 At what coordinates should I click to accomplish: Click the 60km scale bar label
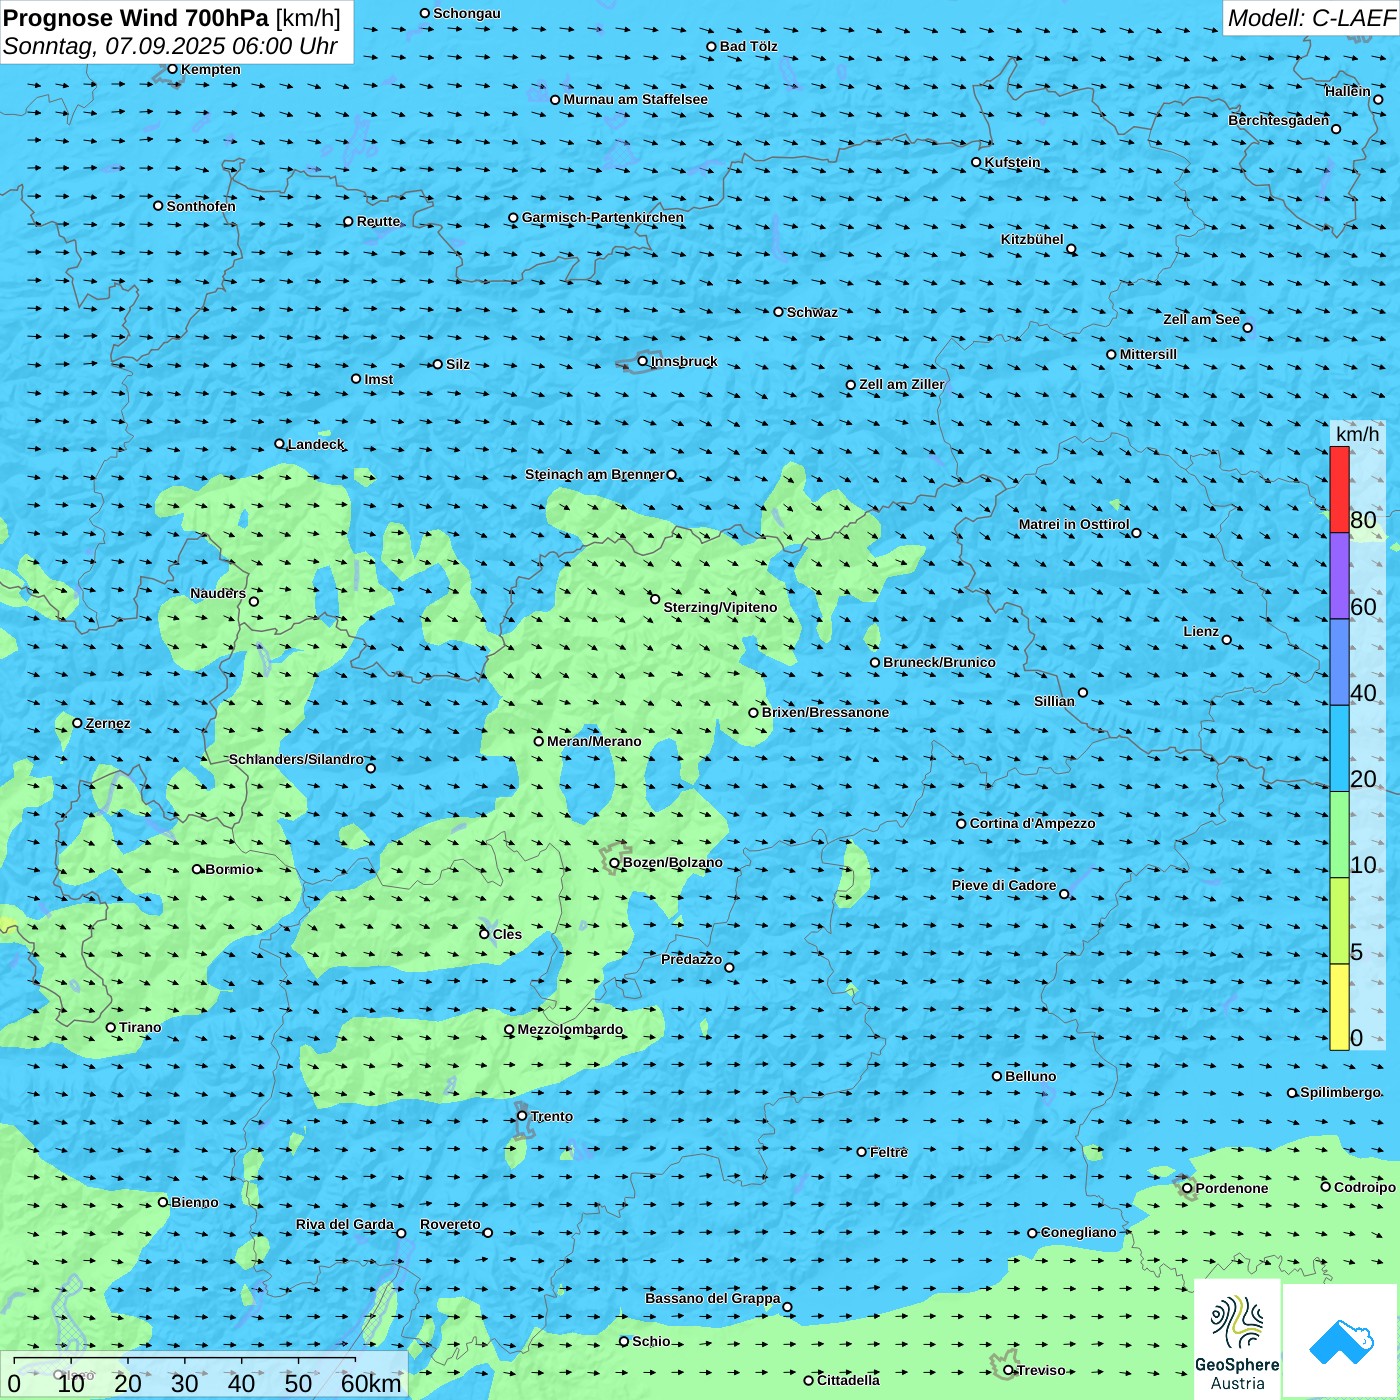tap(371, 1383)
